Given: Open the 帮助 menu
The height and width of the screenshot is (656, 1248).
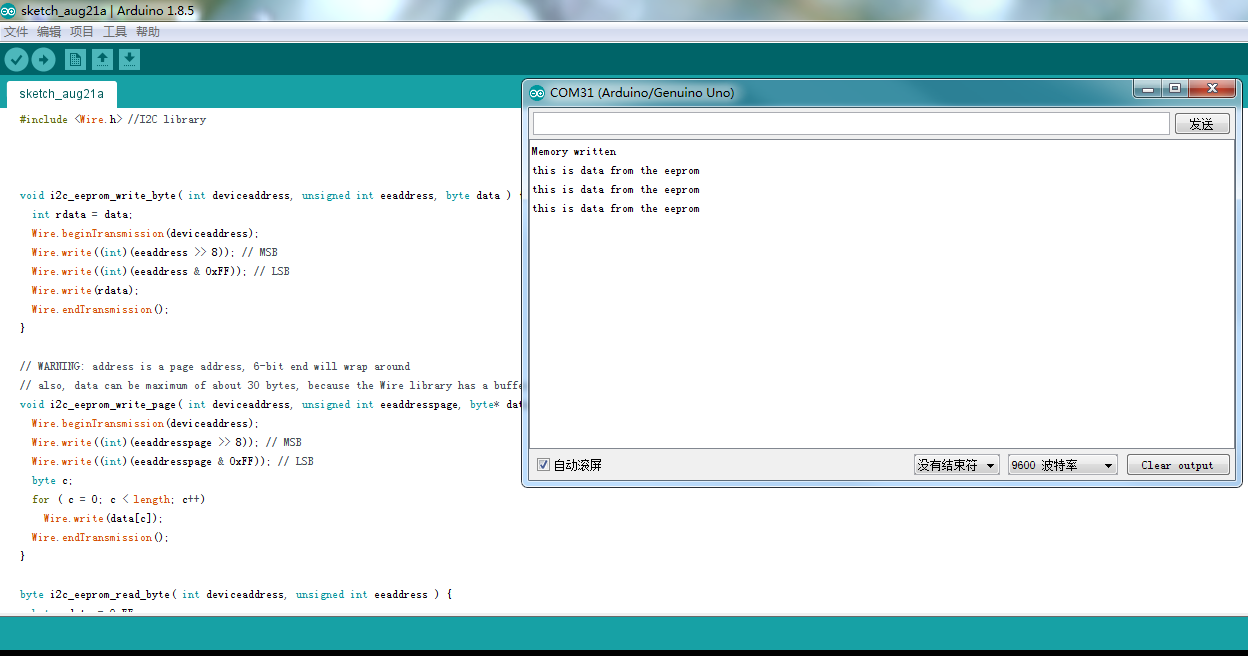Looking at the screenshot, I should pos(147,31).
